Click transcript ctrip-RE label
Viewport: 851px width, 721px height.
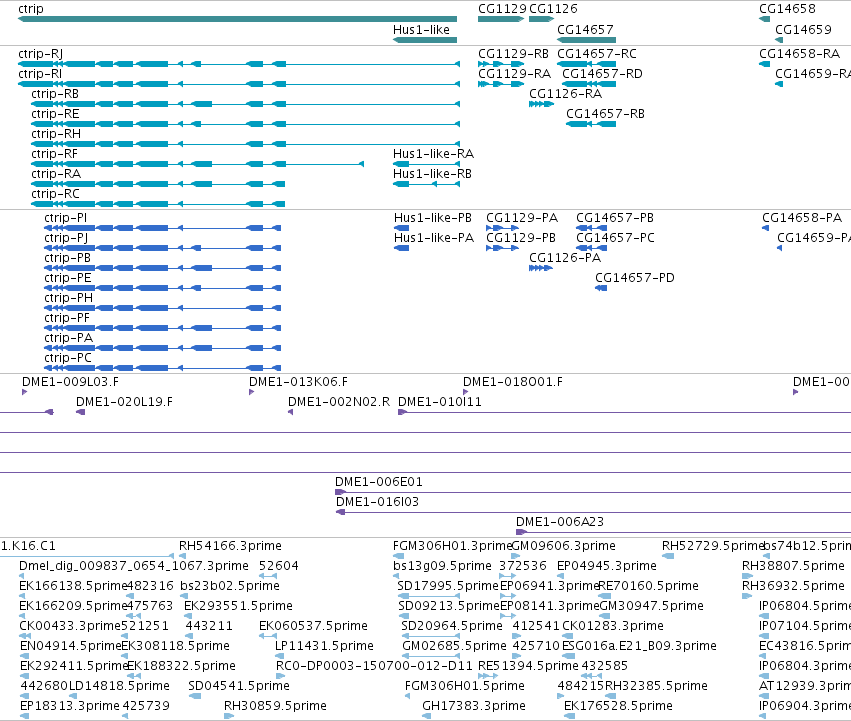[x=55, y=114]
